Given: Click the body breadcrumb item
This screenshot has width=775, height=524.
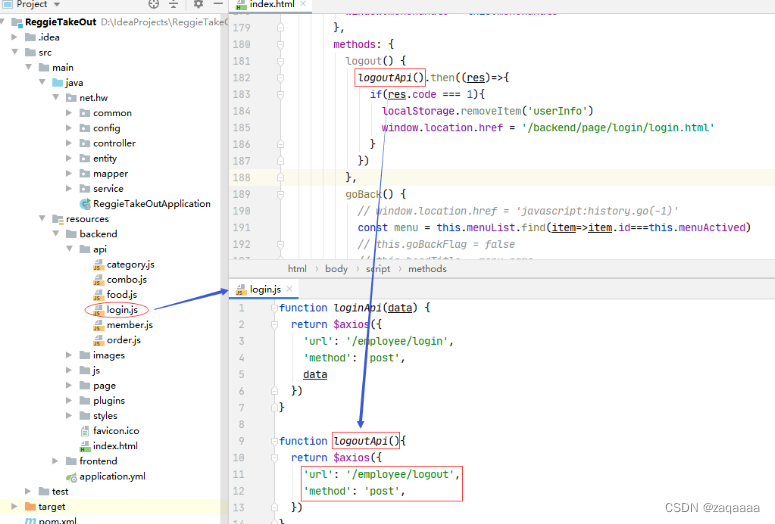Looking at the screenshot, I should [337, 269].
